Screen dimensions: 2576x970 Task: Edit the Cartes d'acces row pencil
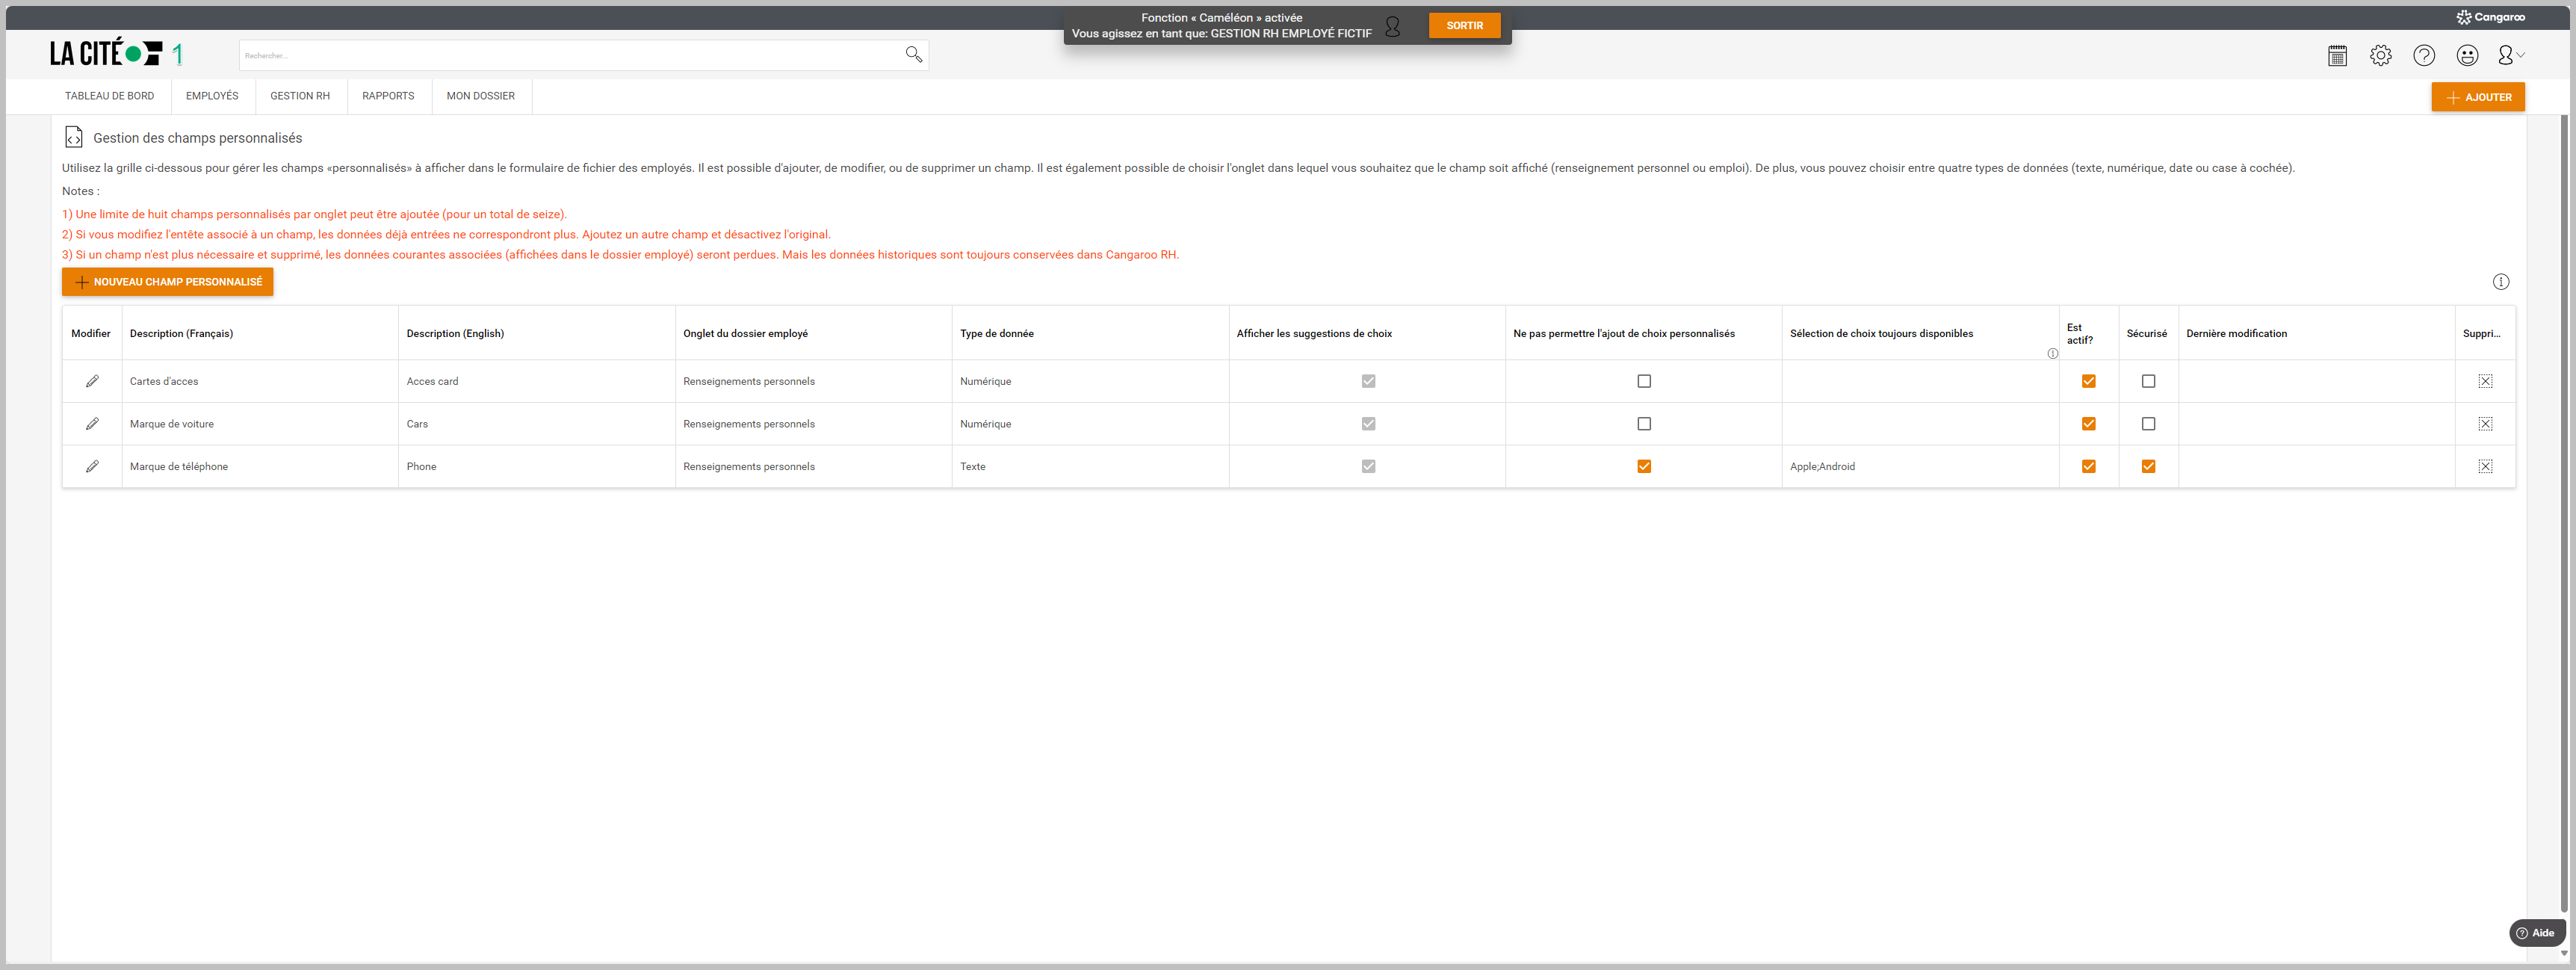coord(92,381)
